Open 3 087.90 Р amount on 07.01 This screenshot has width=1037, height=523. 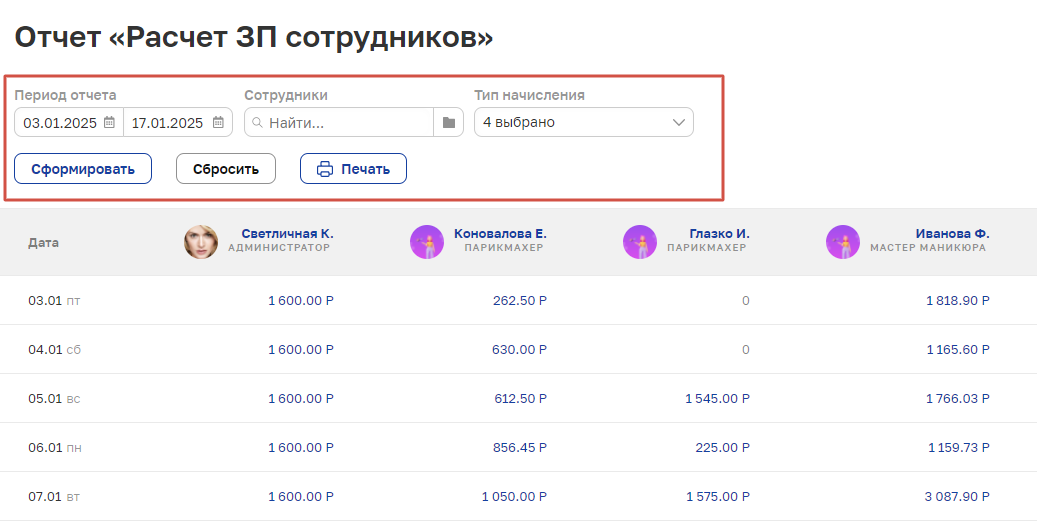point(956,497)
